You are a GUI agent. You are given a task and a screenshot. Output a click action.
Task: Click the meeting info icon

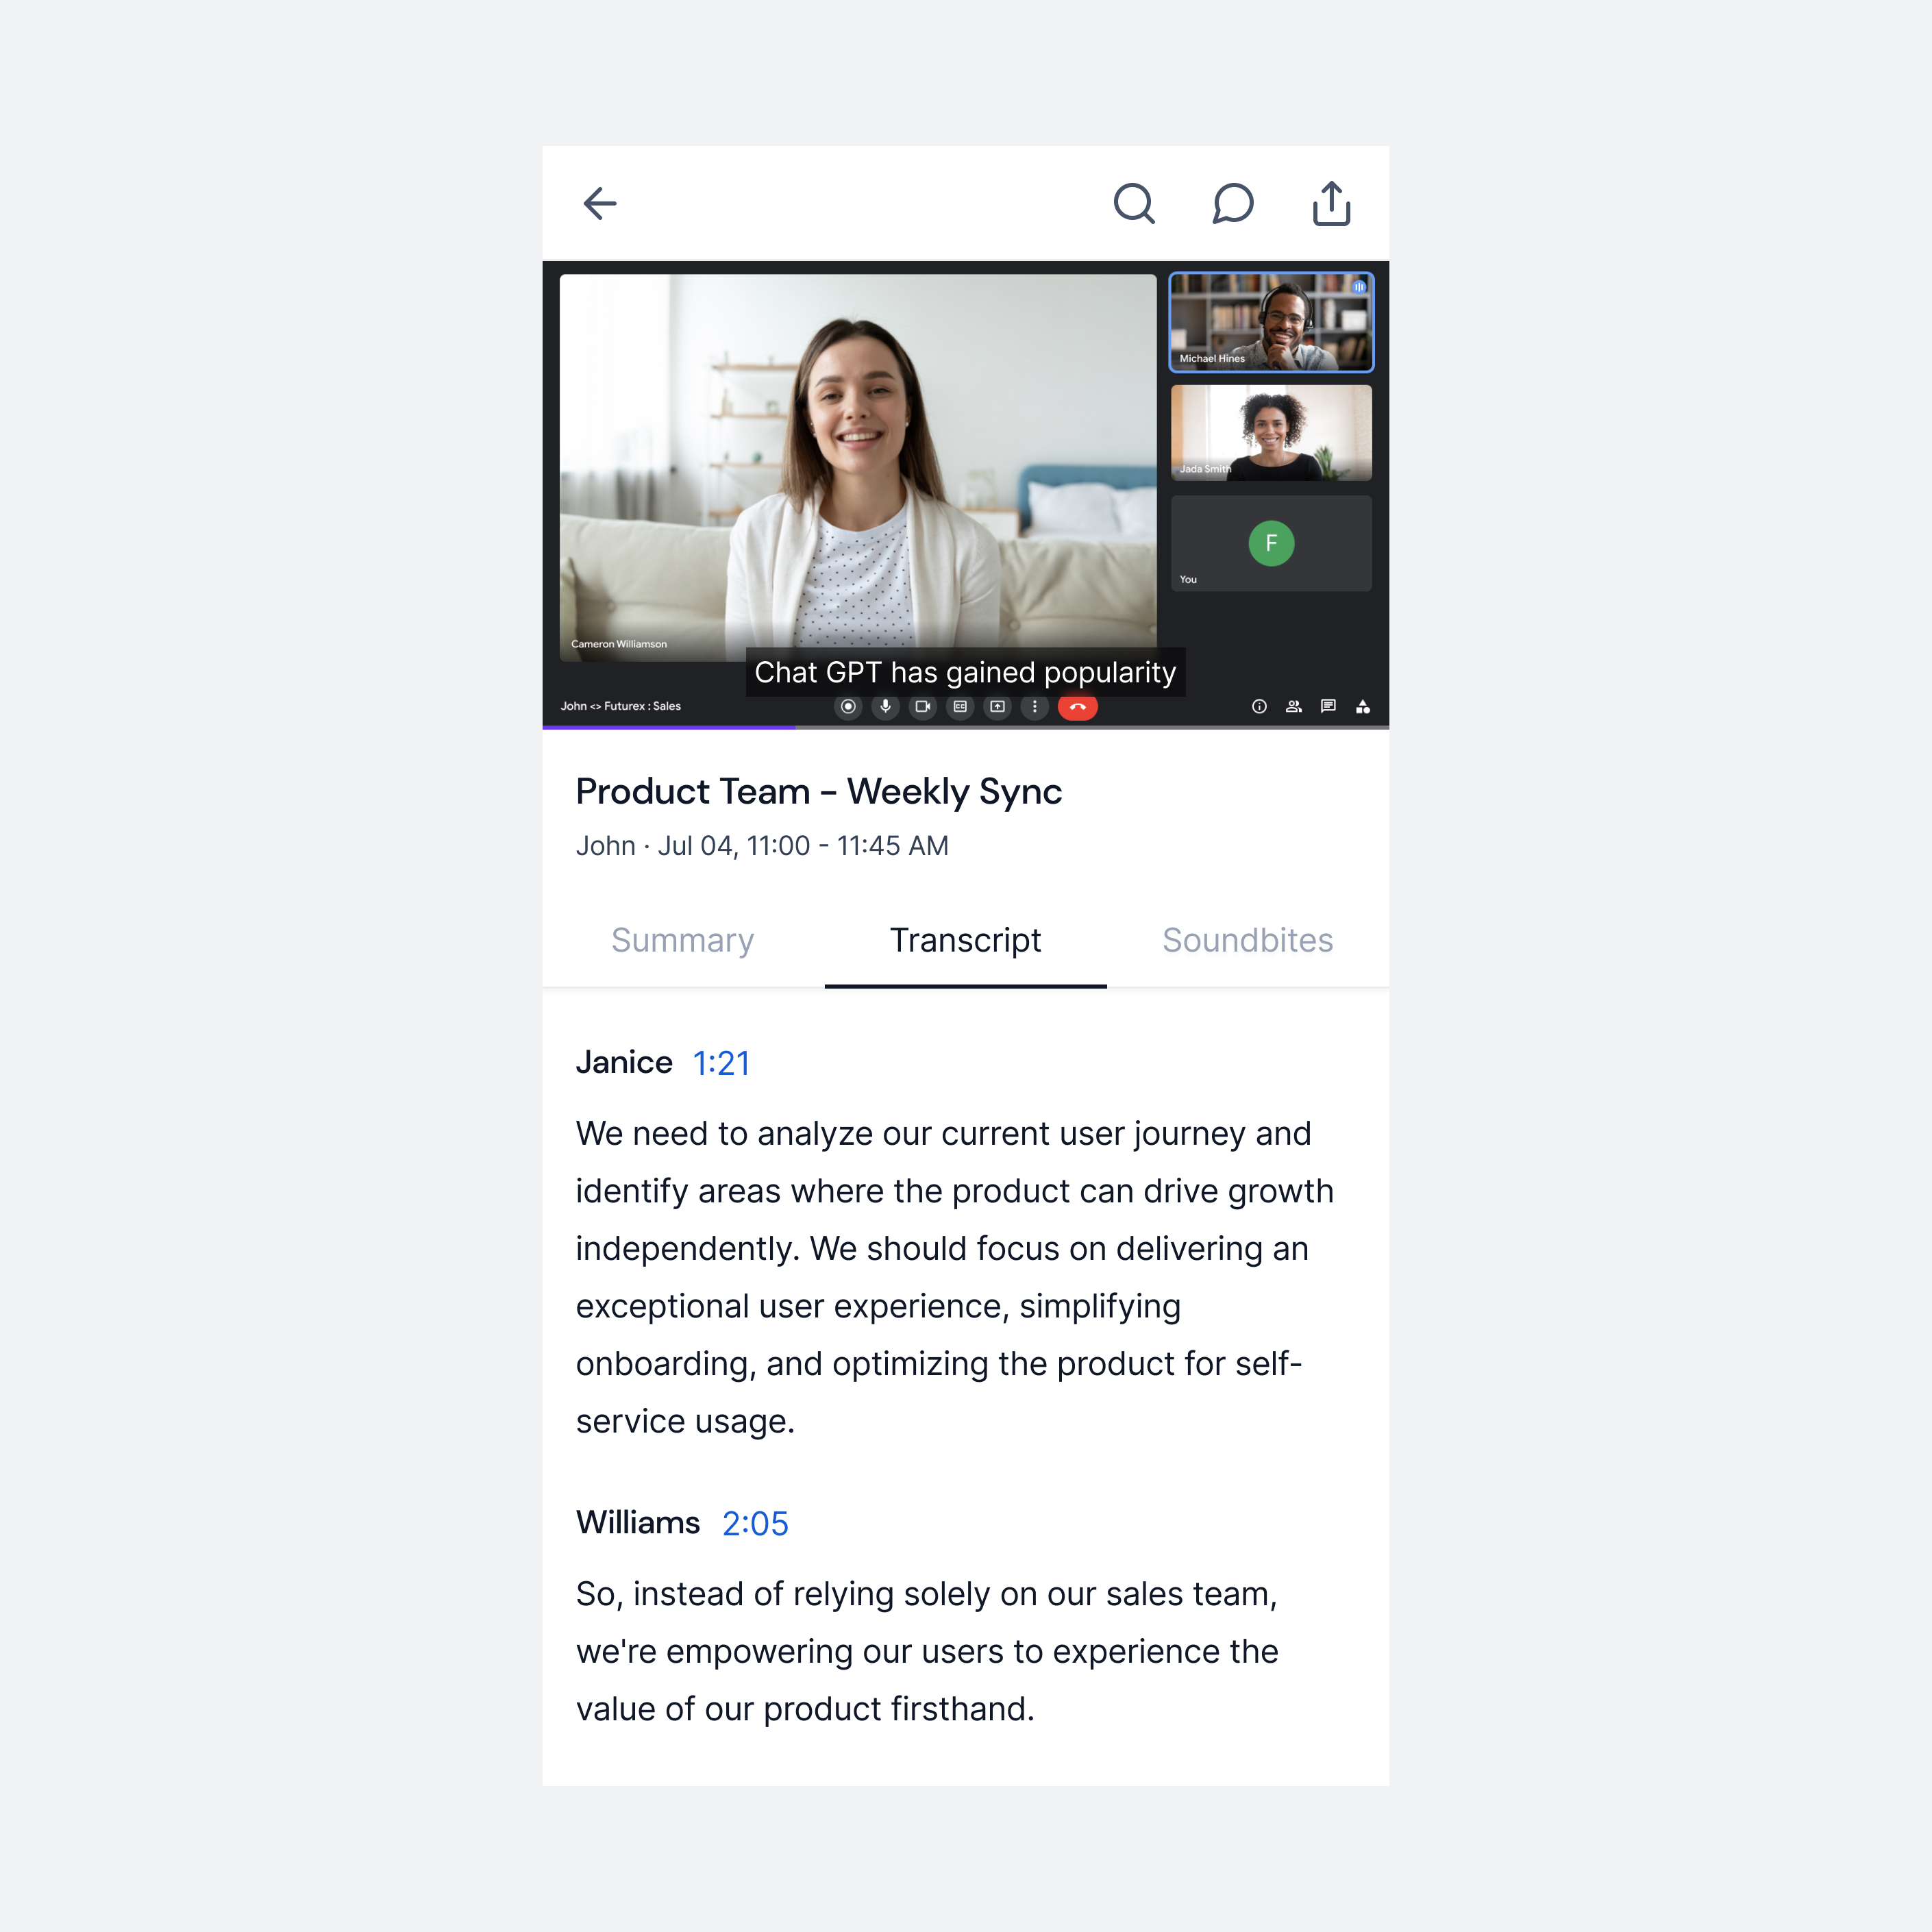click(1259, 707)
